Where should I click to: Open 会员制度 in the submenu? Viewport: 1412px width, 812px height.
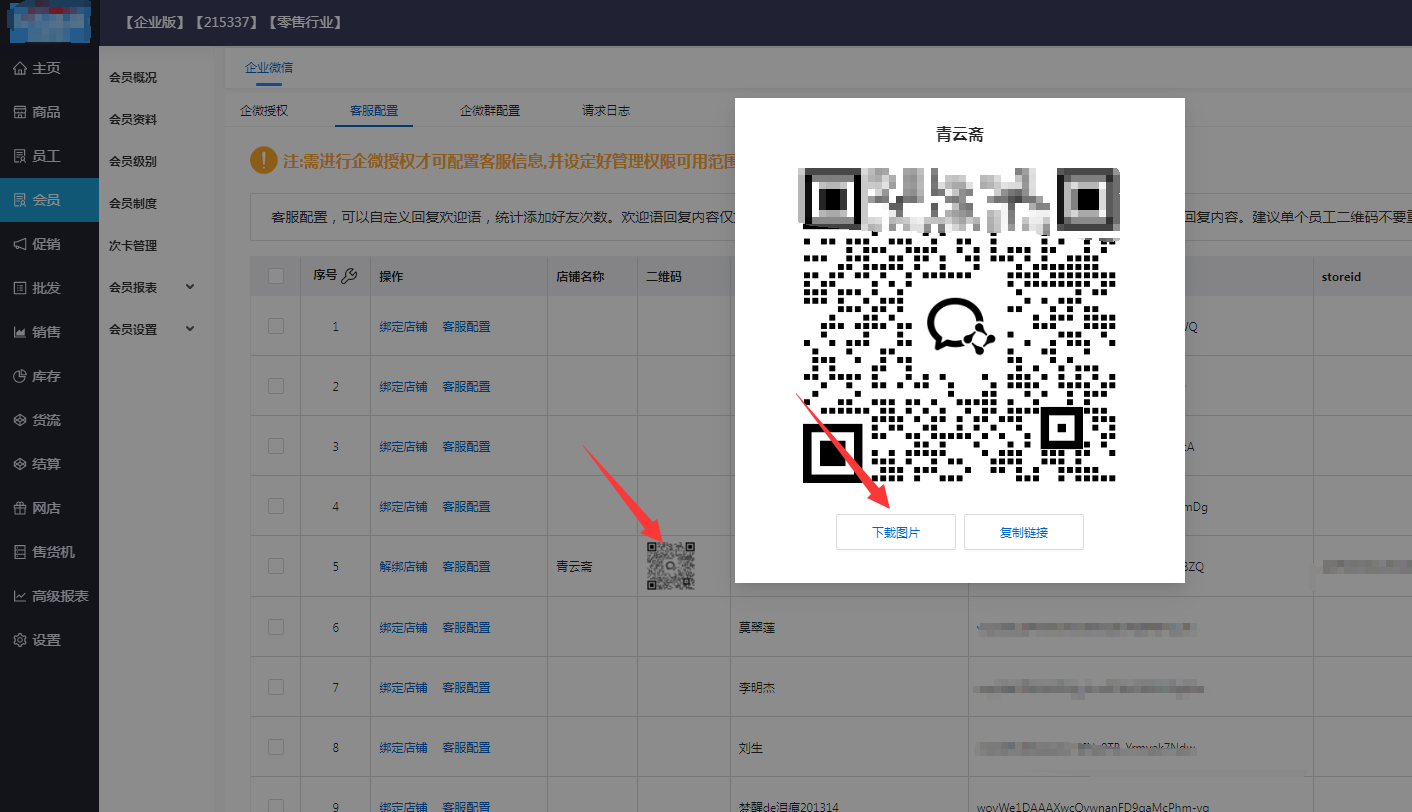tap(133, 203)
